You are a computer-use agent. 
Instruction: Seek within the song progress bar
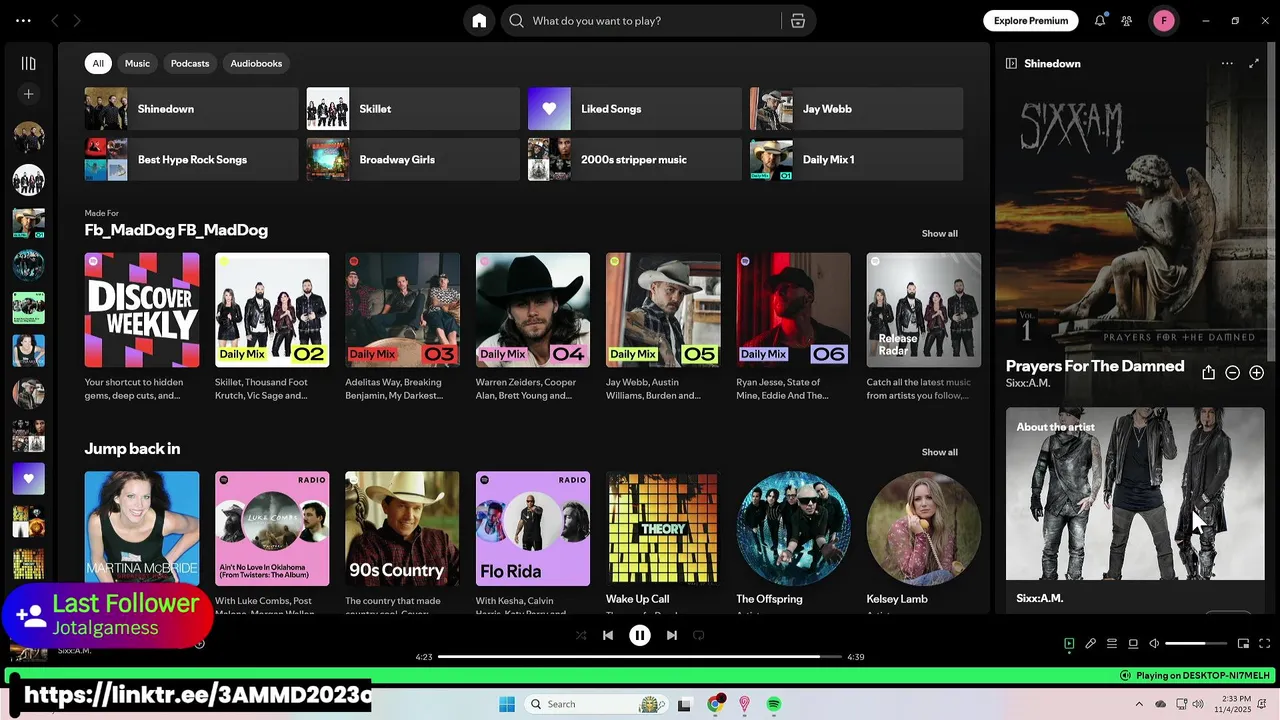[x=640, y=657]
